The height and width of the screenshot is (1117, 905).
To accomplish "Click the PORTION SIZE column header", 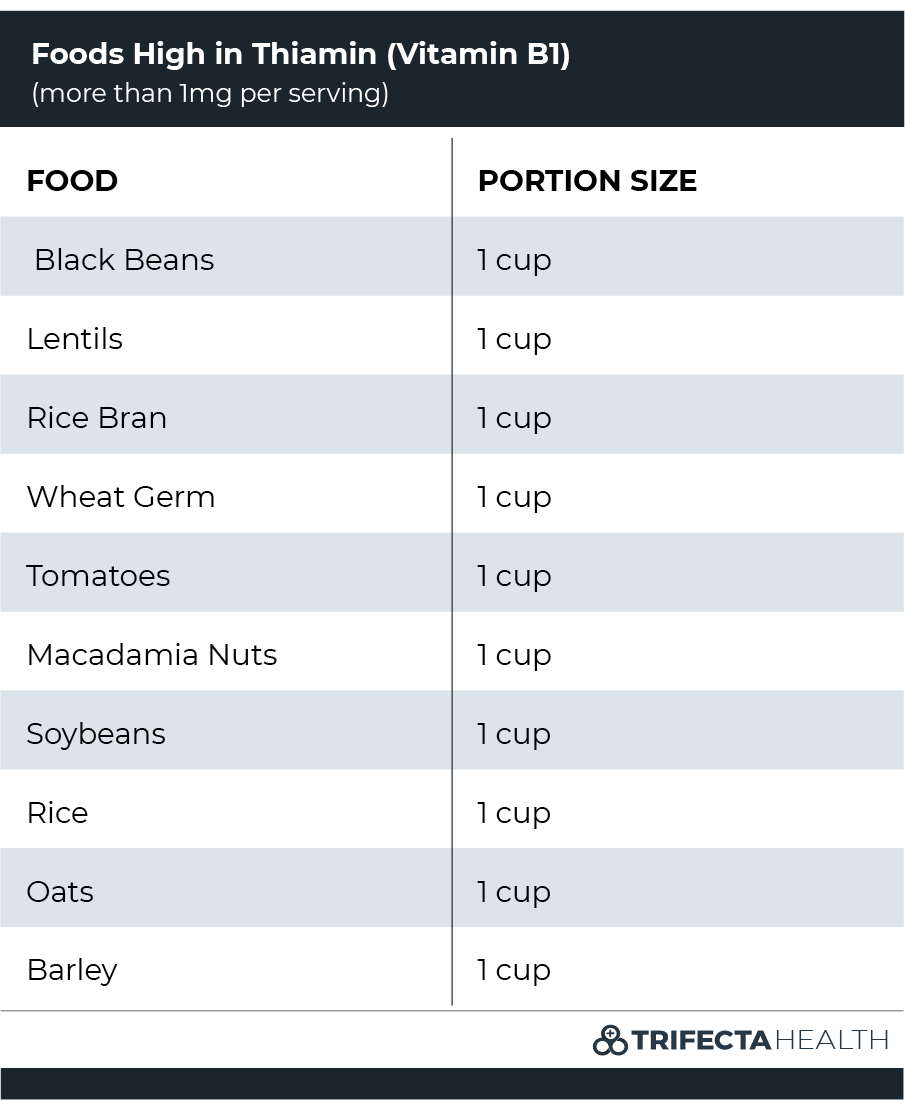I will (x=587, y=181).
